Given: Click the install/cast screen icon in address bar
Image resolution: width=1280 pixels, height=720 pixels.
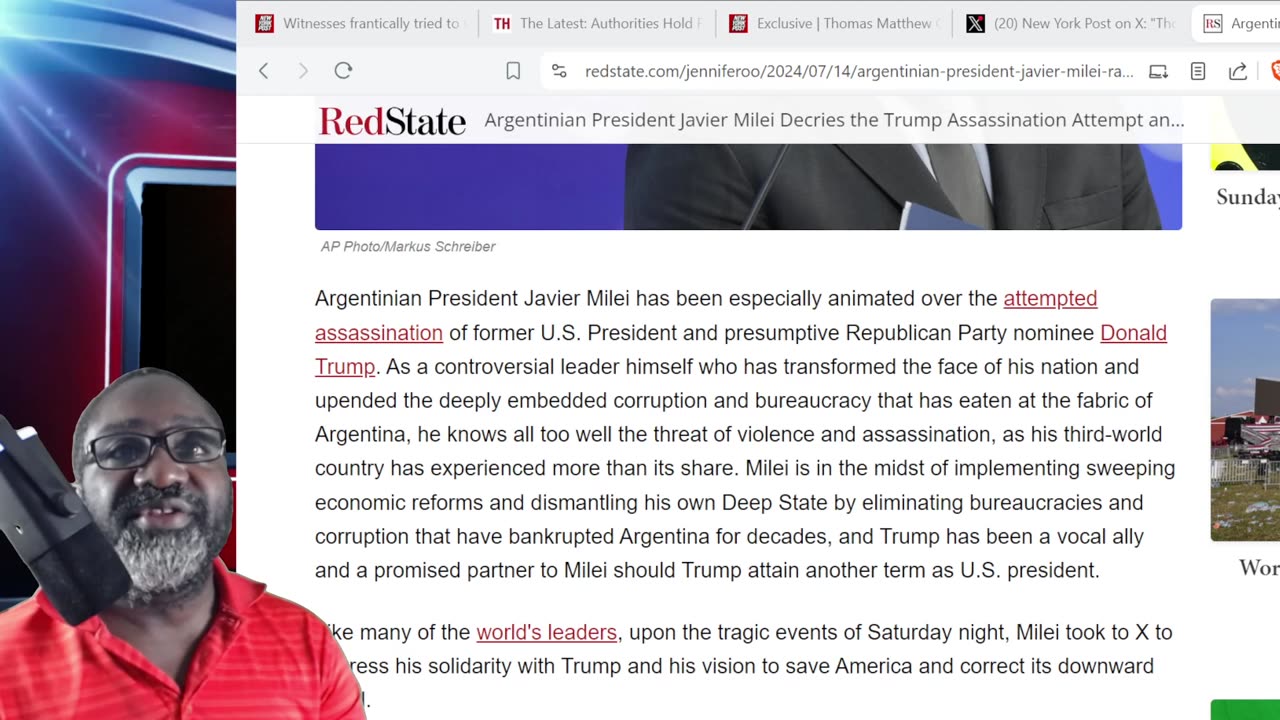Looking at the screenshot, I should click(1158, 71).
